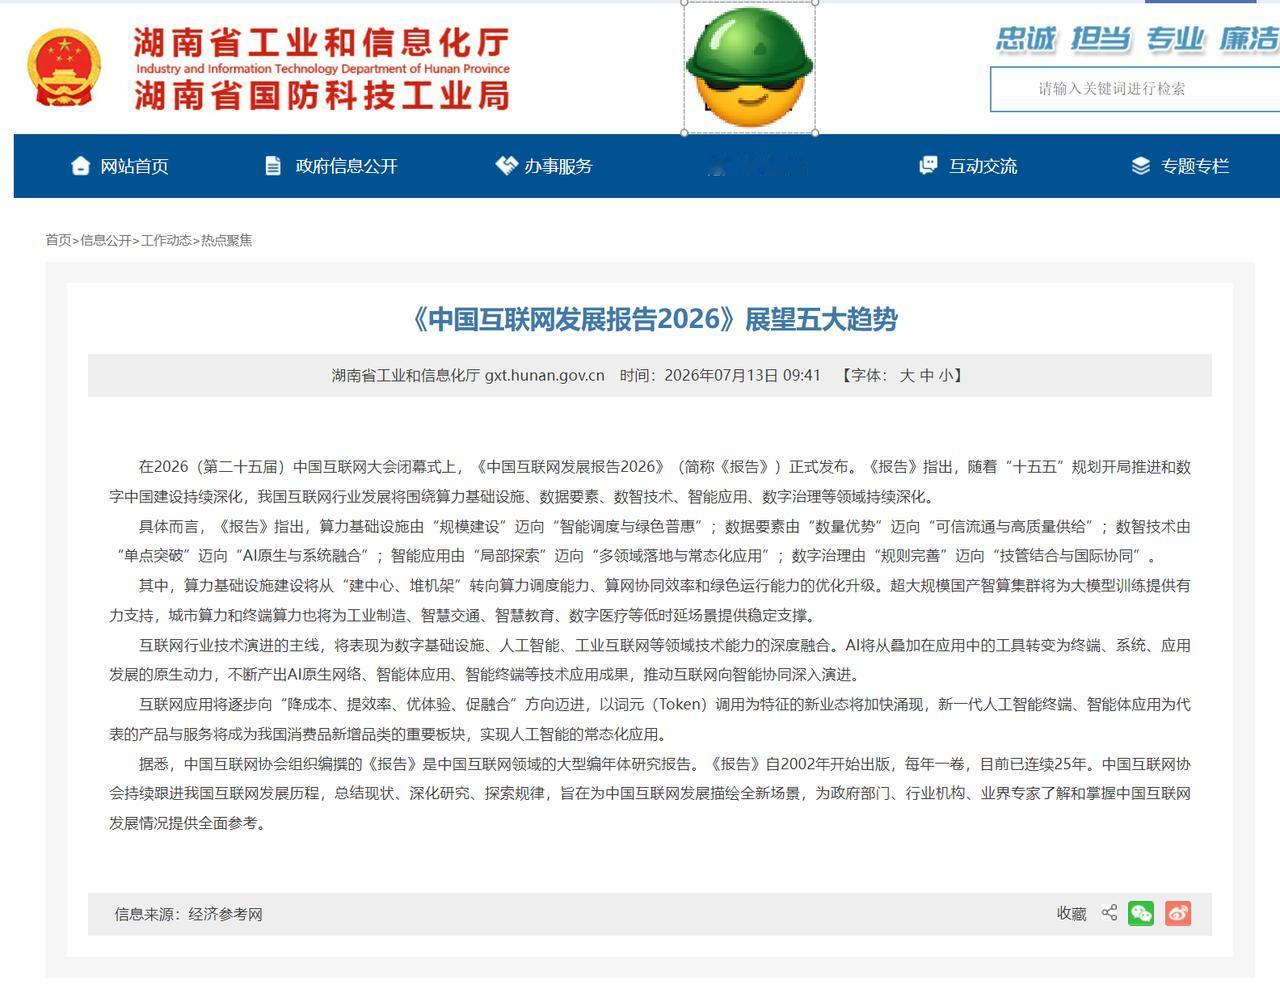Focus the 请输入关键词进行检索 search box
Image resolution: width=1280 pixels, height=989 pixels.
pyautogui.click(x=1135, y=89)
